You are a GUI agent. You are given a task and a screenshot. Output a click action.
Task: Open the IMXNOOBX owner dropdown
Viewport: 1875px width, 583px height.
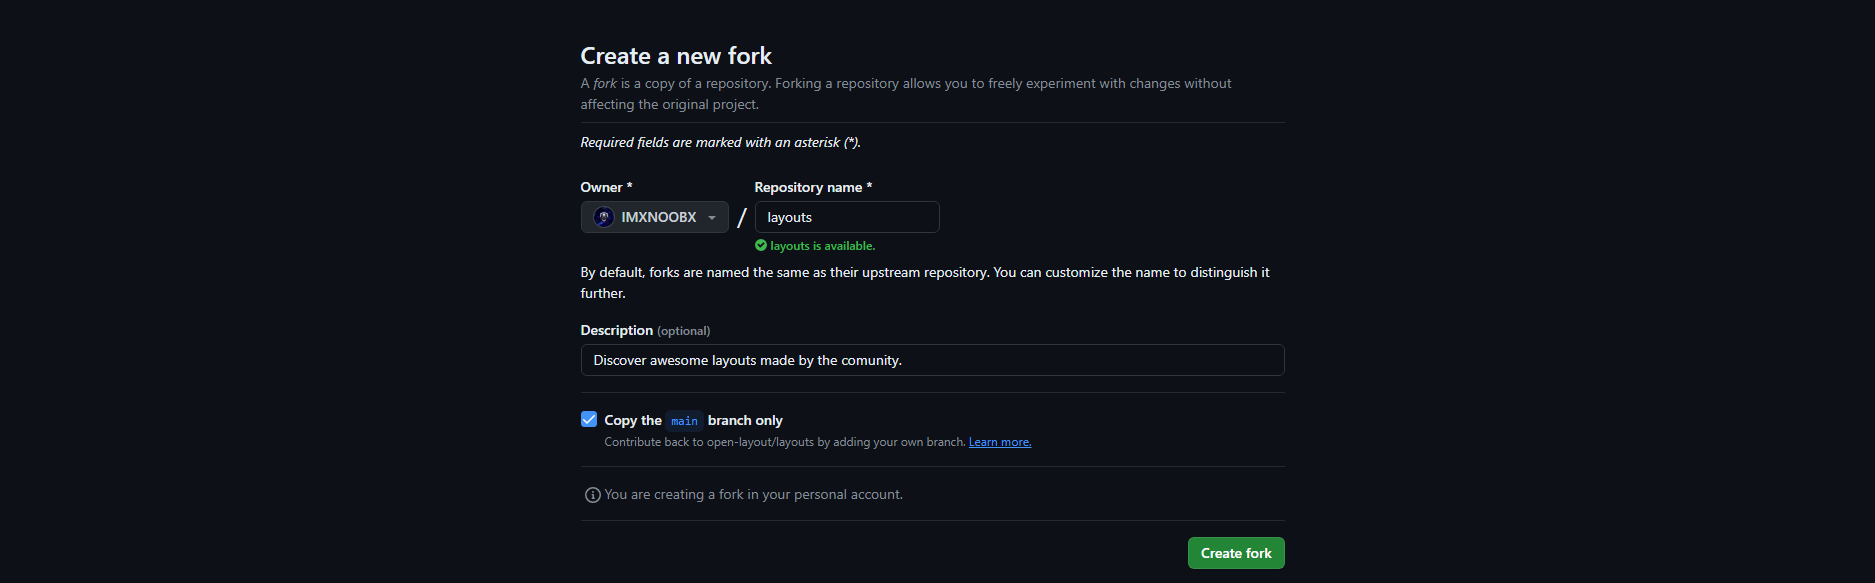[654, 217]
